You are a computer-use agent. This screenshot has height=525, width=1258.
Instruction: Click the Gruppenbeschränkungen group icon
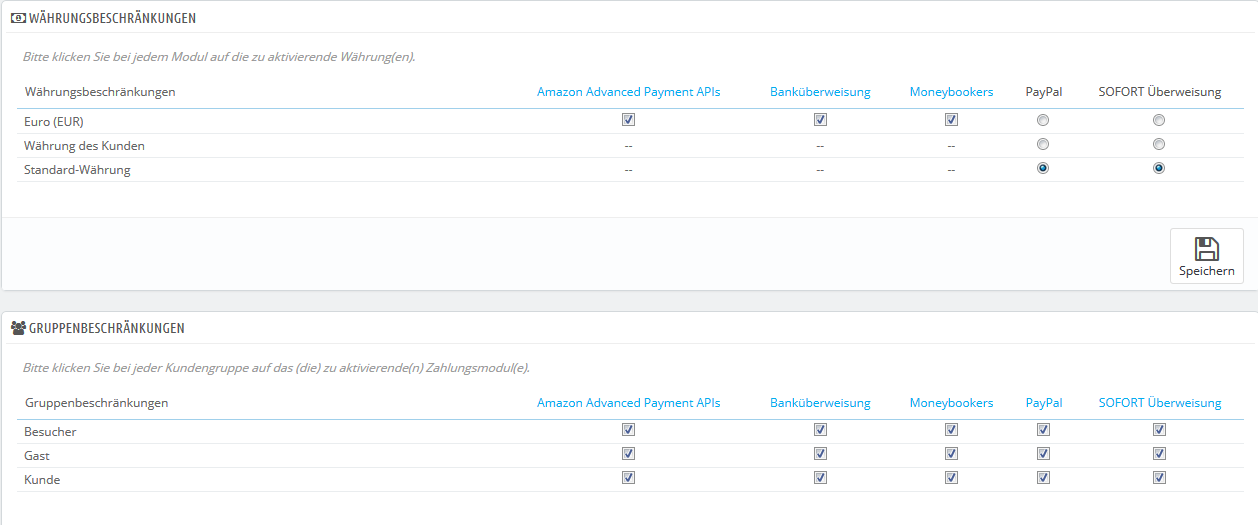[17, 328]
